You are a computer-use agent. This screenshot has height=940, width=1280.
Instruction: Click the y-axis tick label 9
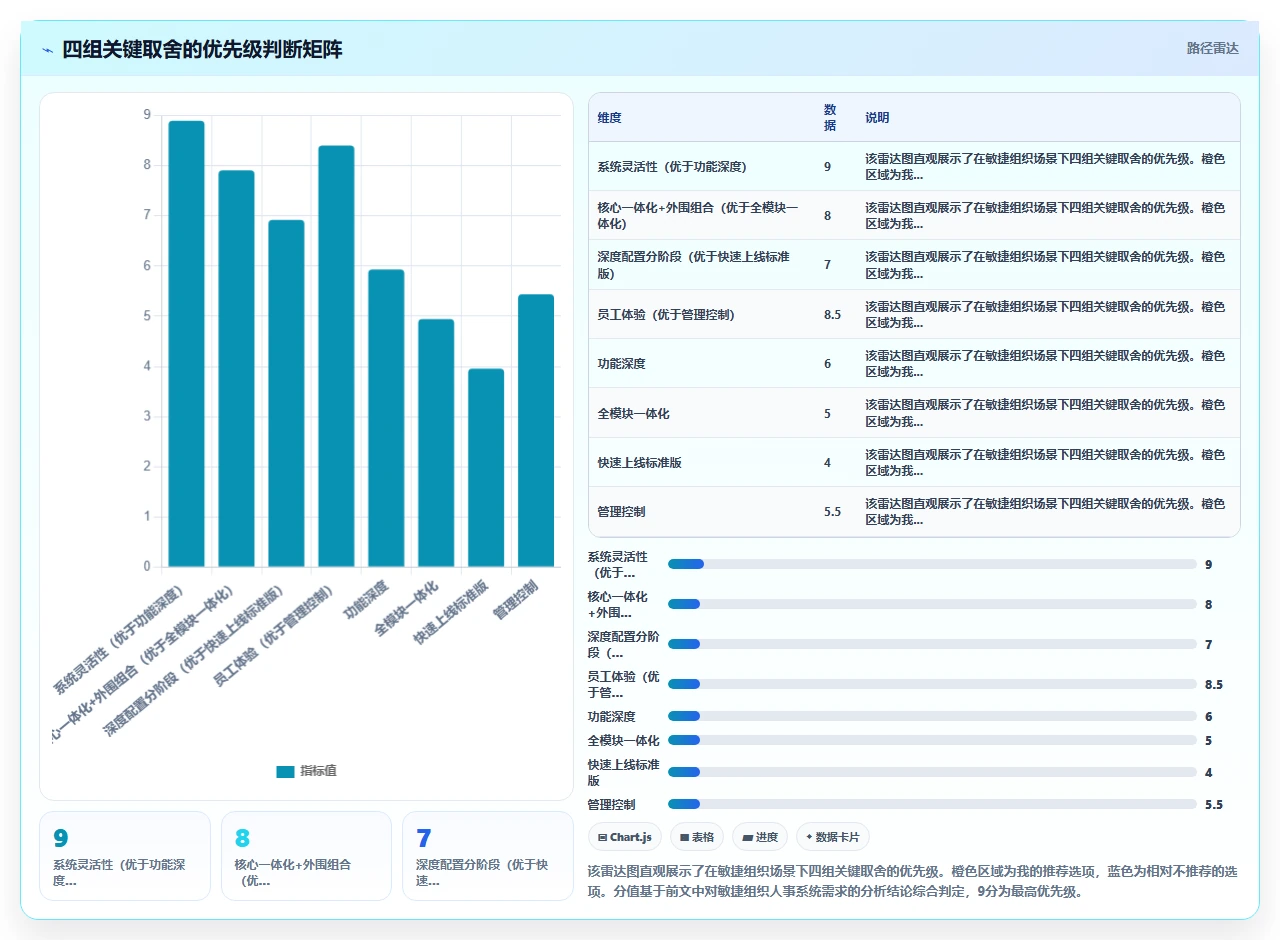pyautogui.click(x=147, y=115)
